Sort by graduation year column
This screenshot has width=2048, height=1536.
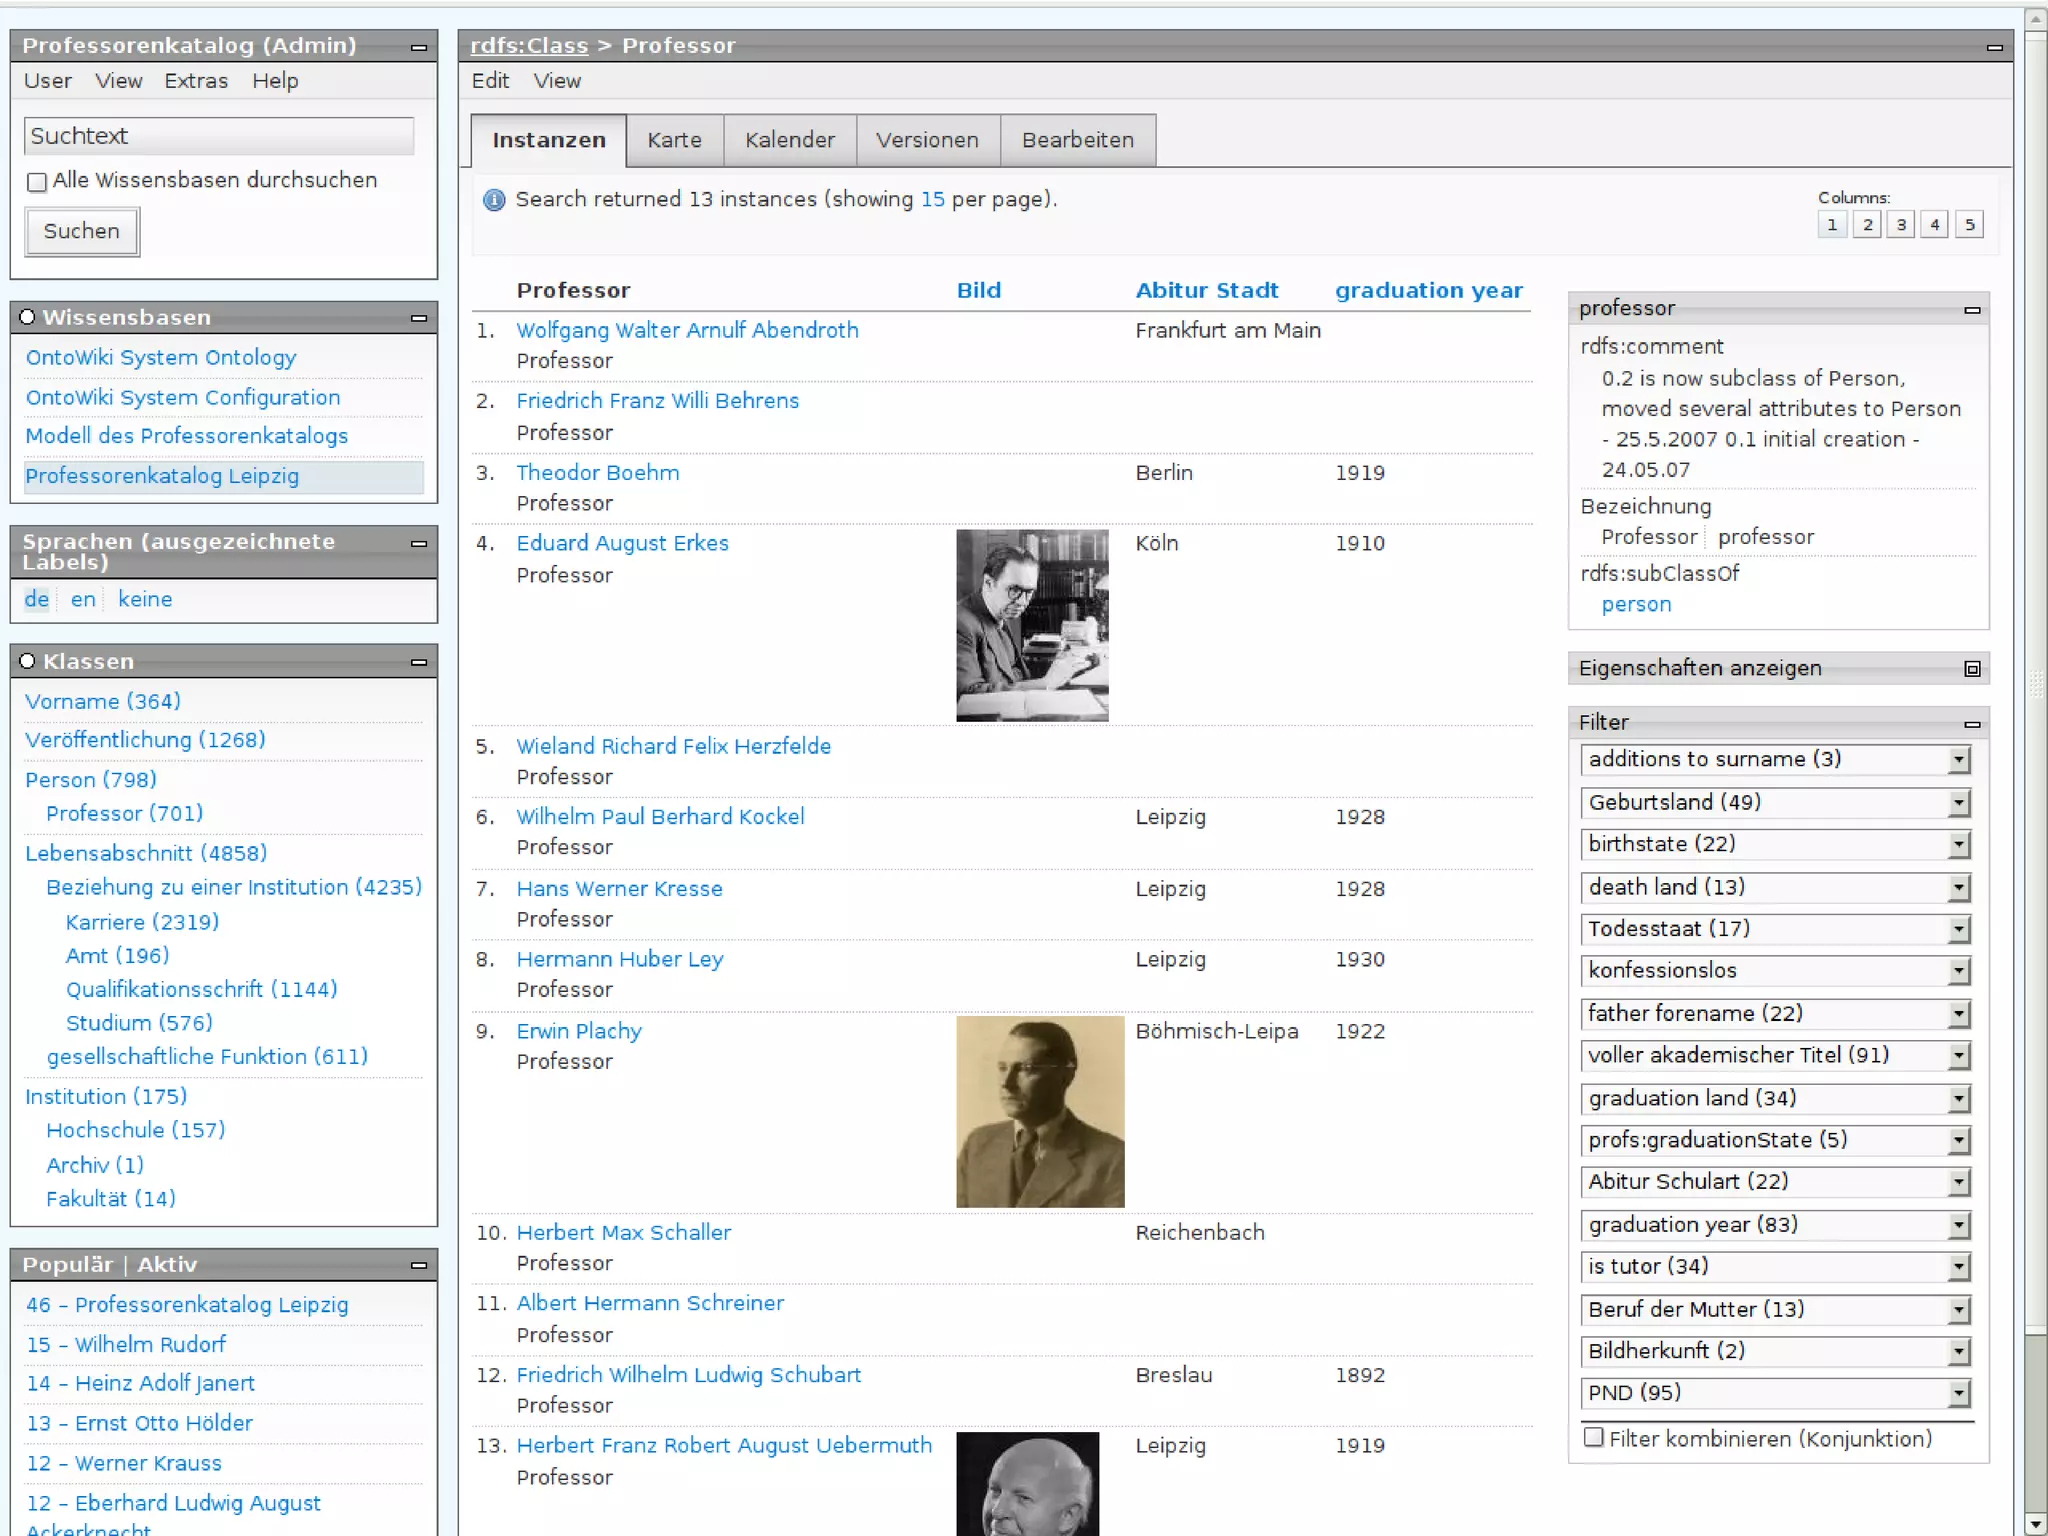pos(1428,291)
